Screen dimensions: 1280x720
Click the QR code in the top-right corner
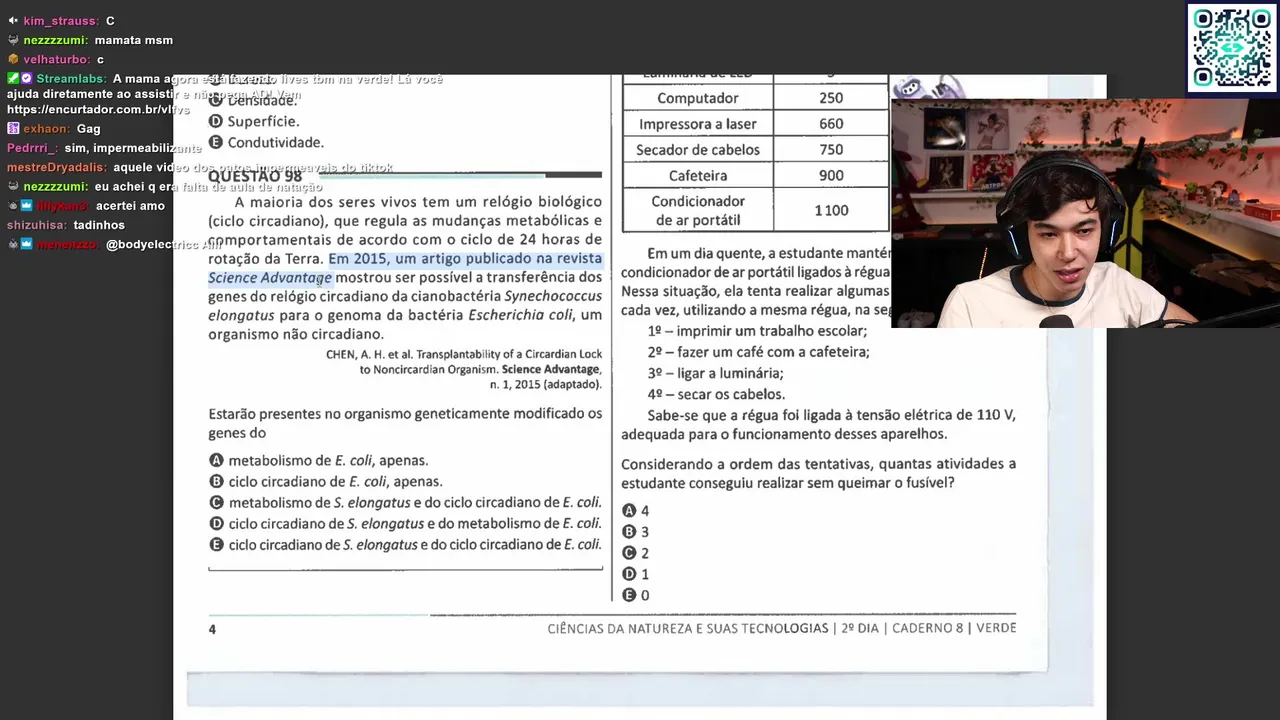[x=1233, y=49]
